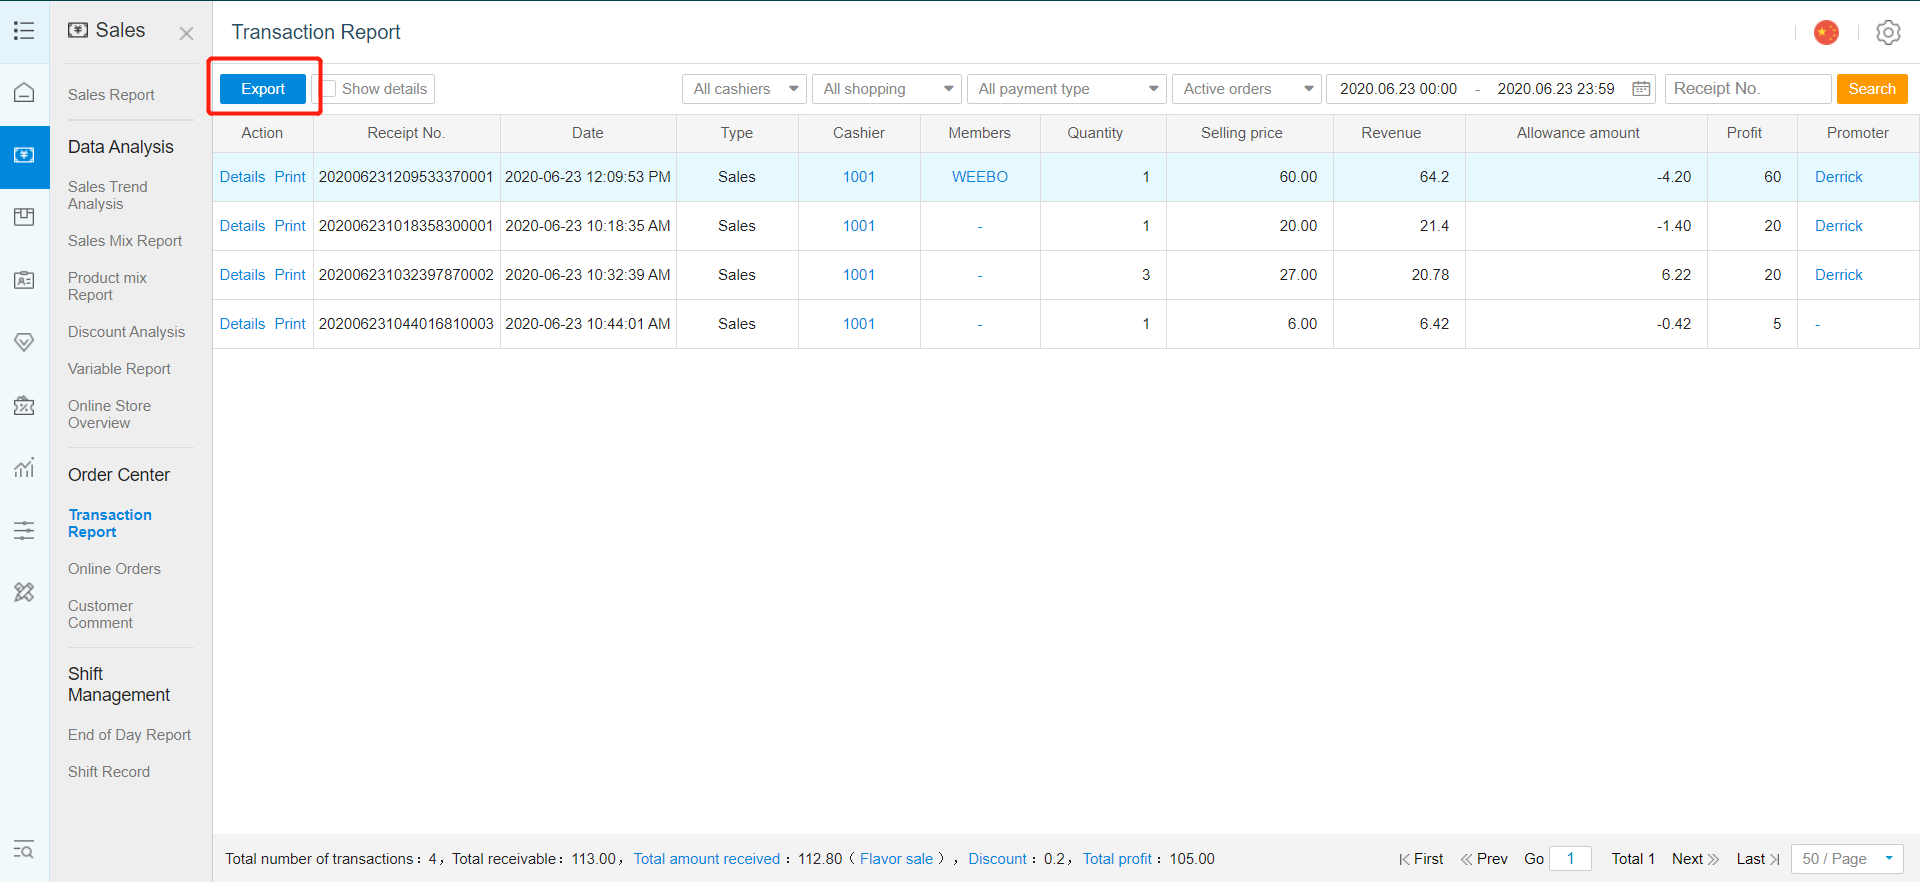
Task: Select the active Sales icon in left rail
Action: 24,156
